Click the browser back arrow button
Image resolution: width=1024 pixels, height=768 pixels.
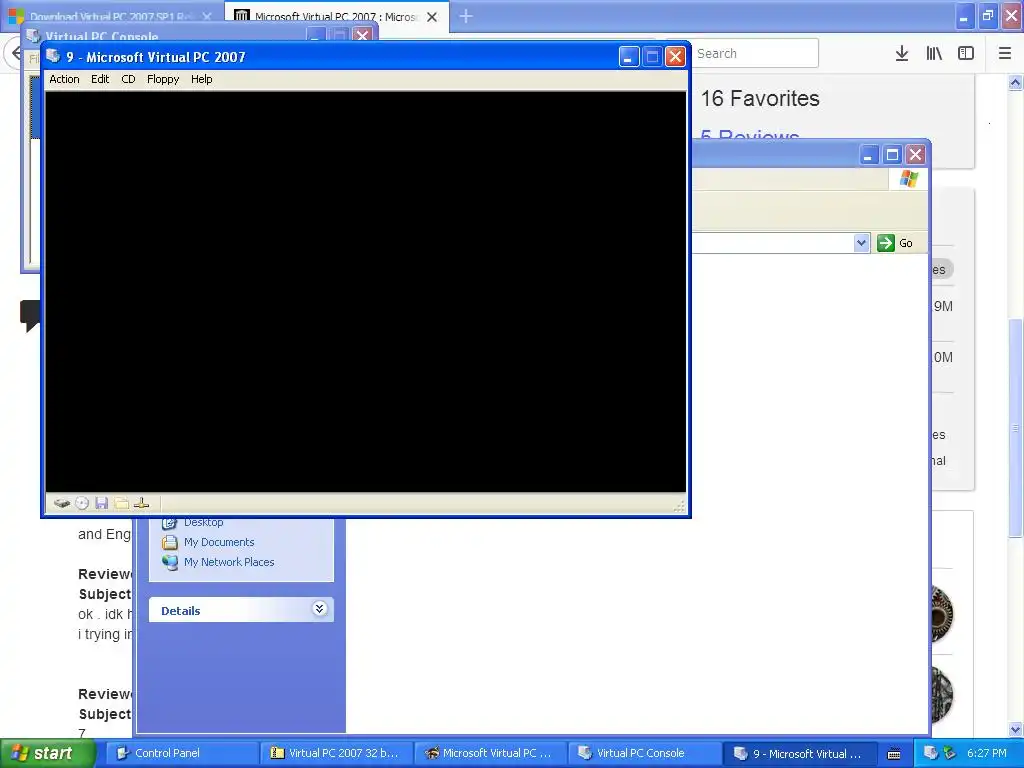tap(16, 53)
